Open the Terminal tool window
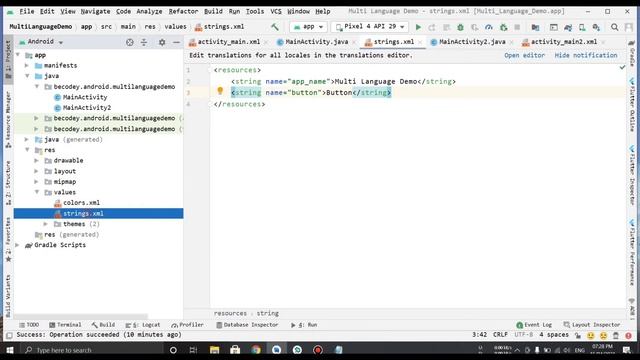Viewport: 640px width, 360px height. click(x=65, y=325)
